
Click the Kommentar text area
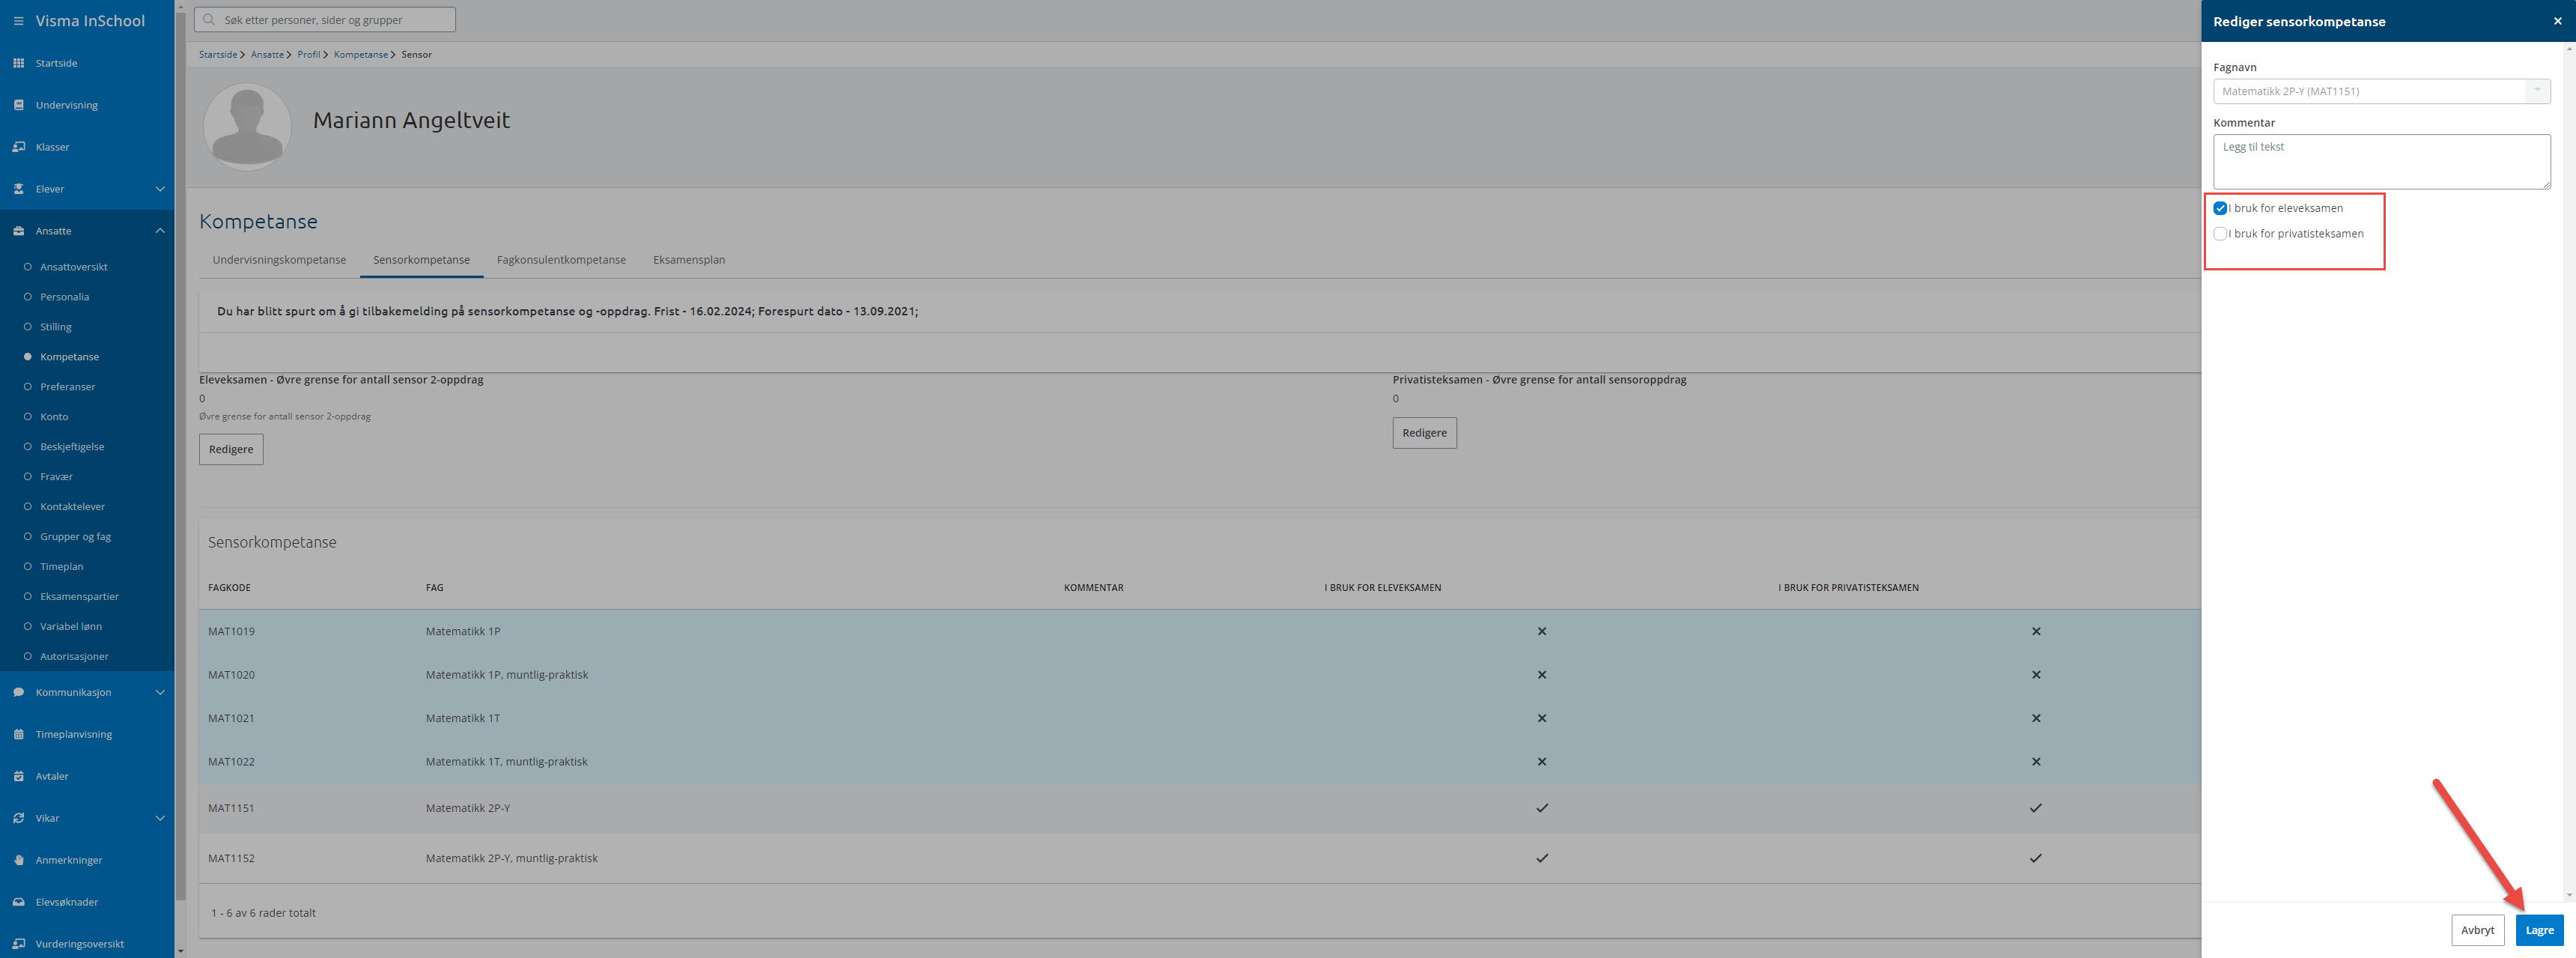[x=2381, y=162]
